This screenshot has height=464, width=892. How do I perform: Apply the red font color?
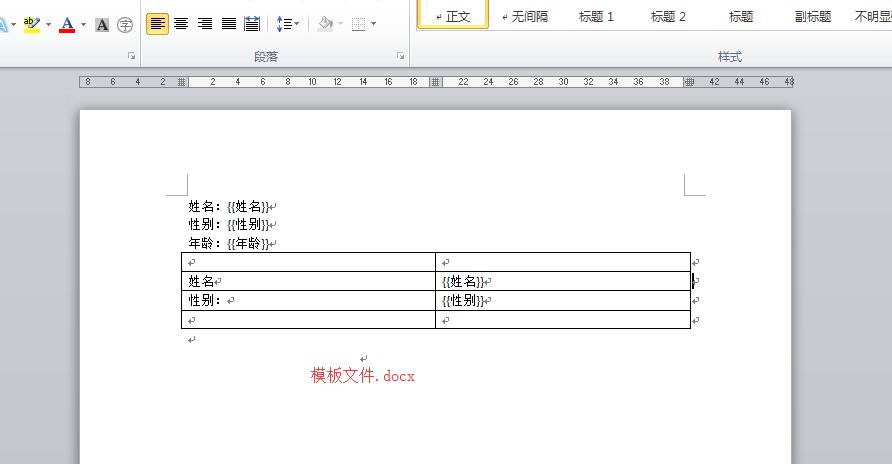[67, 24]
